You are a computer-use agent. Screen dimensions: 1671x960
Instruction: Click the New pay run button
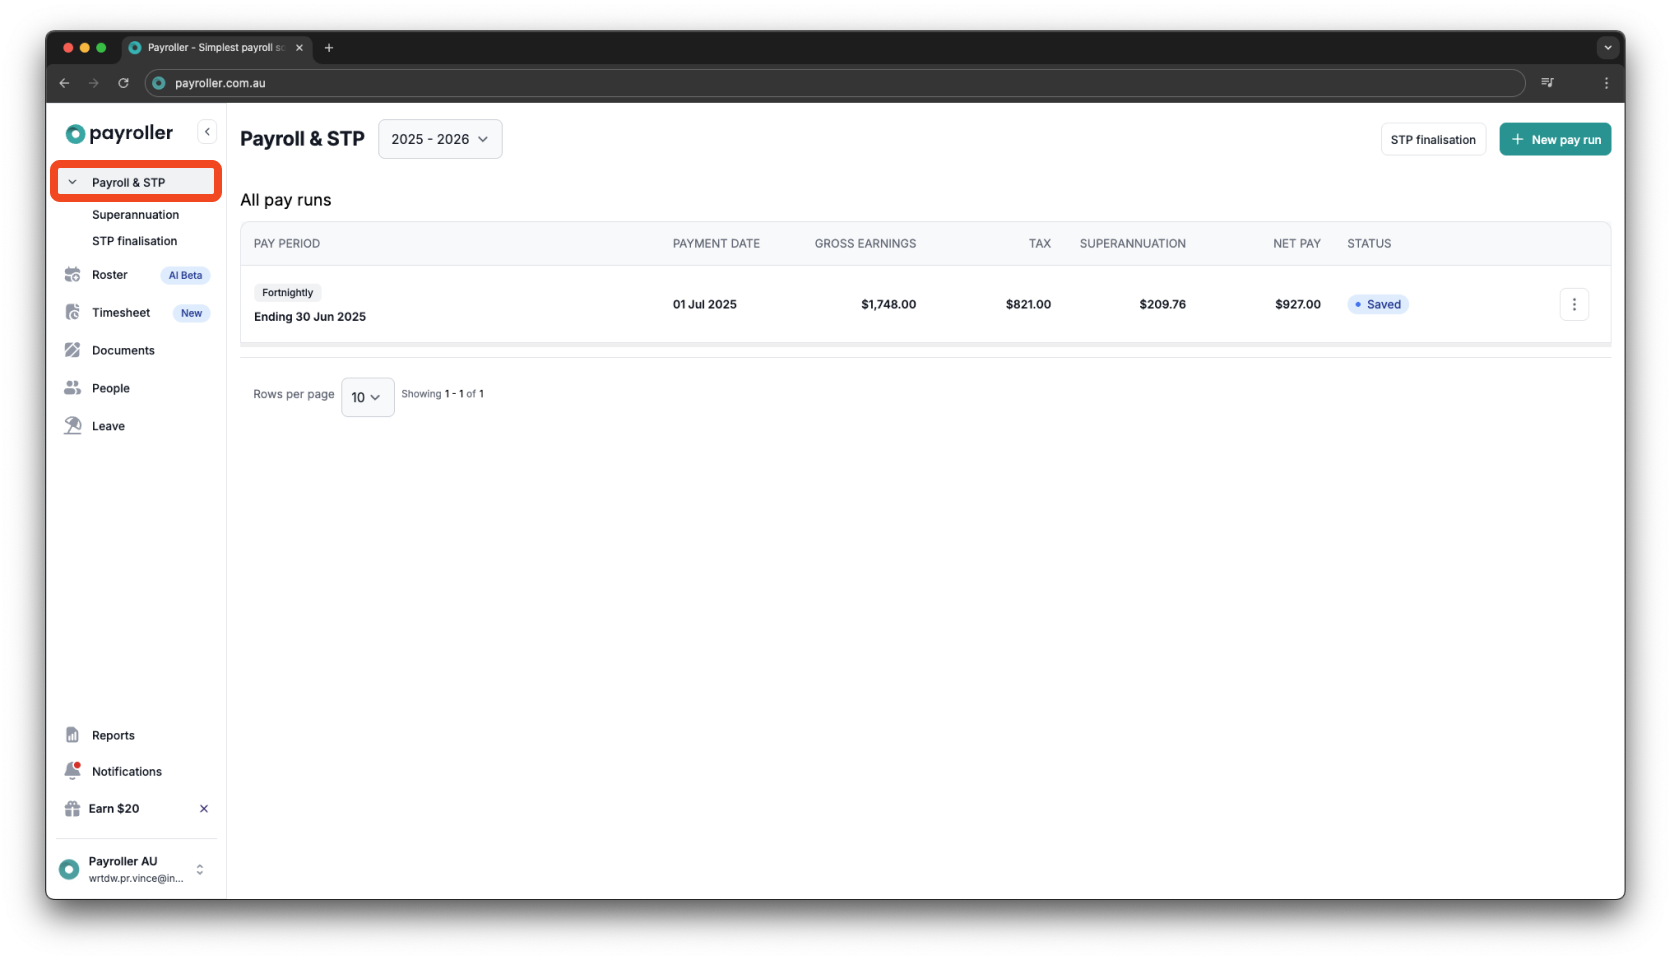tap(1555, 139)
